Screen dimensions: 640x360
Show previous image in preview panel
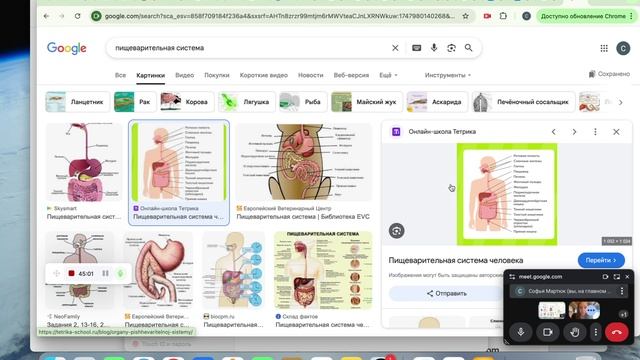coord(553,132)
